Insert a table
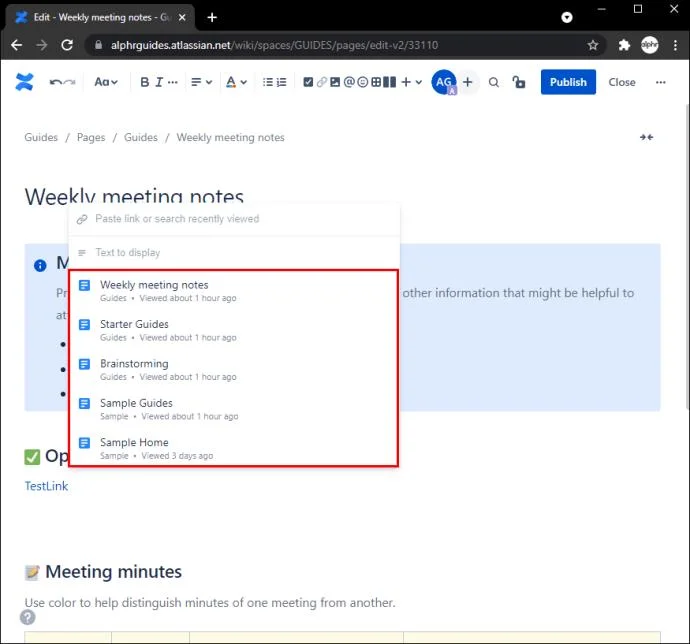 click(x=376, y=82)
